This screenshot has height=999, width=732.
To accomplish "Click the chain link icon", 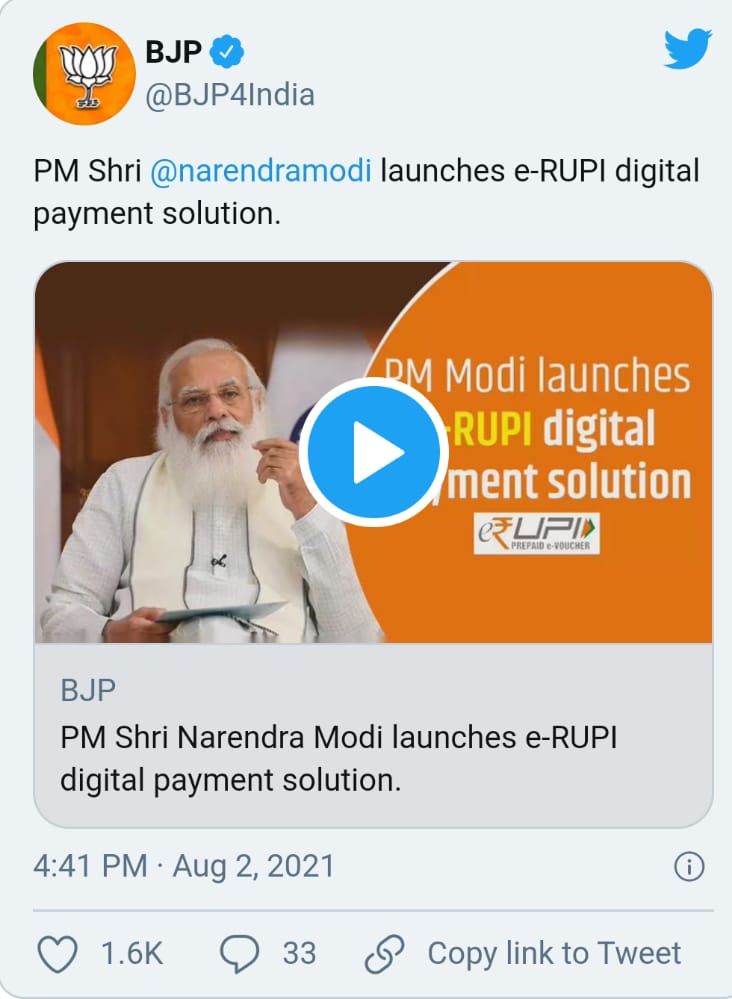I will 384,954.
